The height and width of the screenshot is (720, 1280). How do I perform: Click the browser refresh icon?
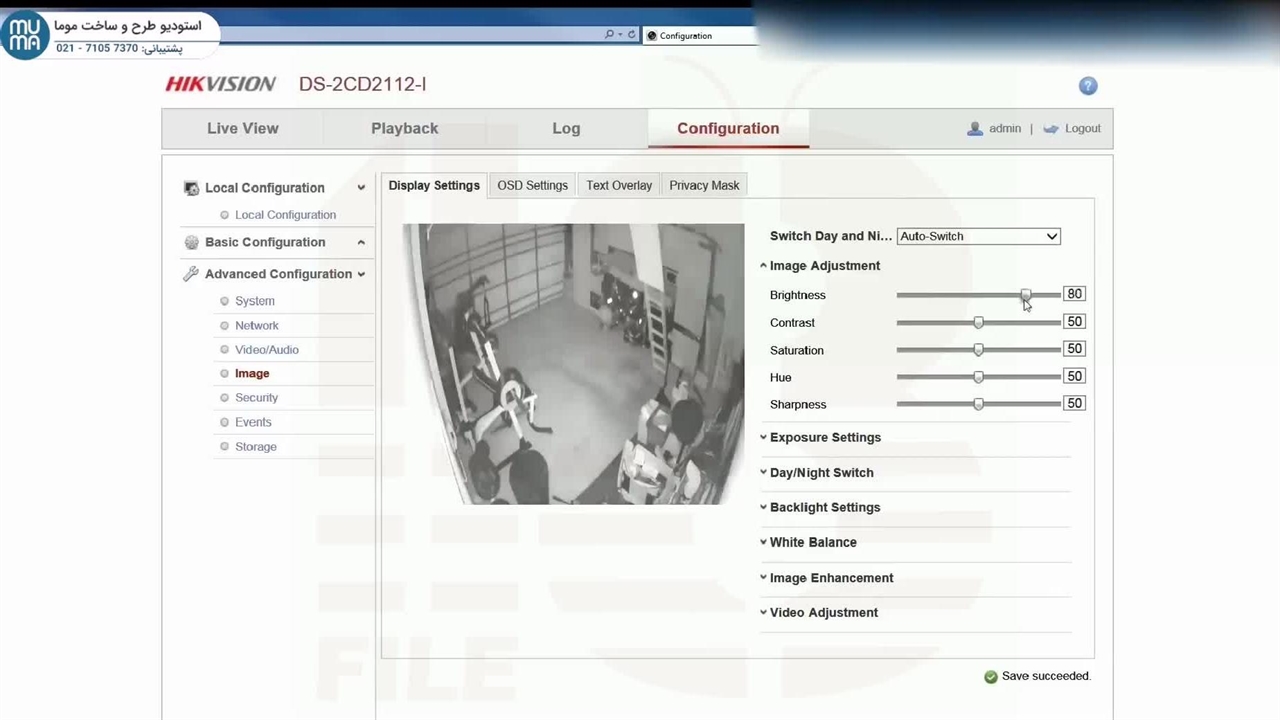coord(632,35)
